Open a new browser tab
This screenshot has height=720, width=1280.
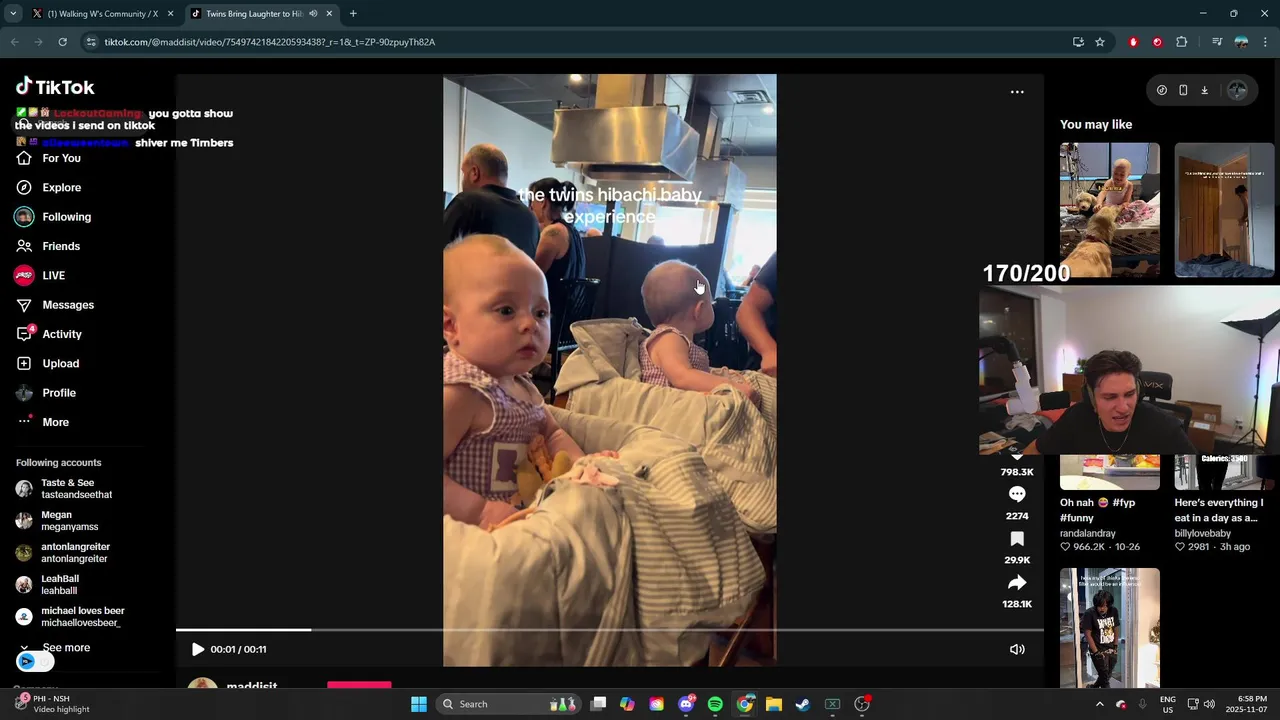click(353, 14)
